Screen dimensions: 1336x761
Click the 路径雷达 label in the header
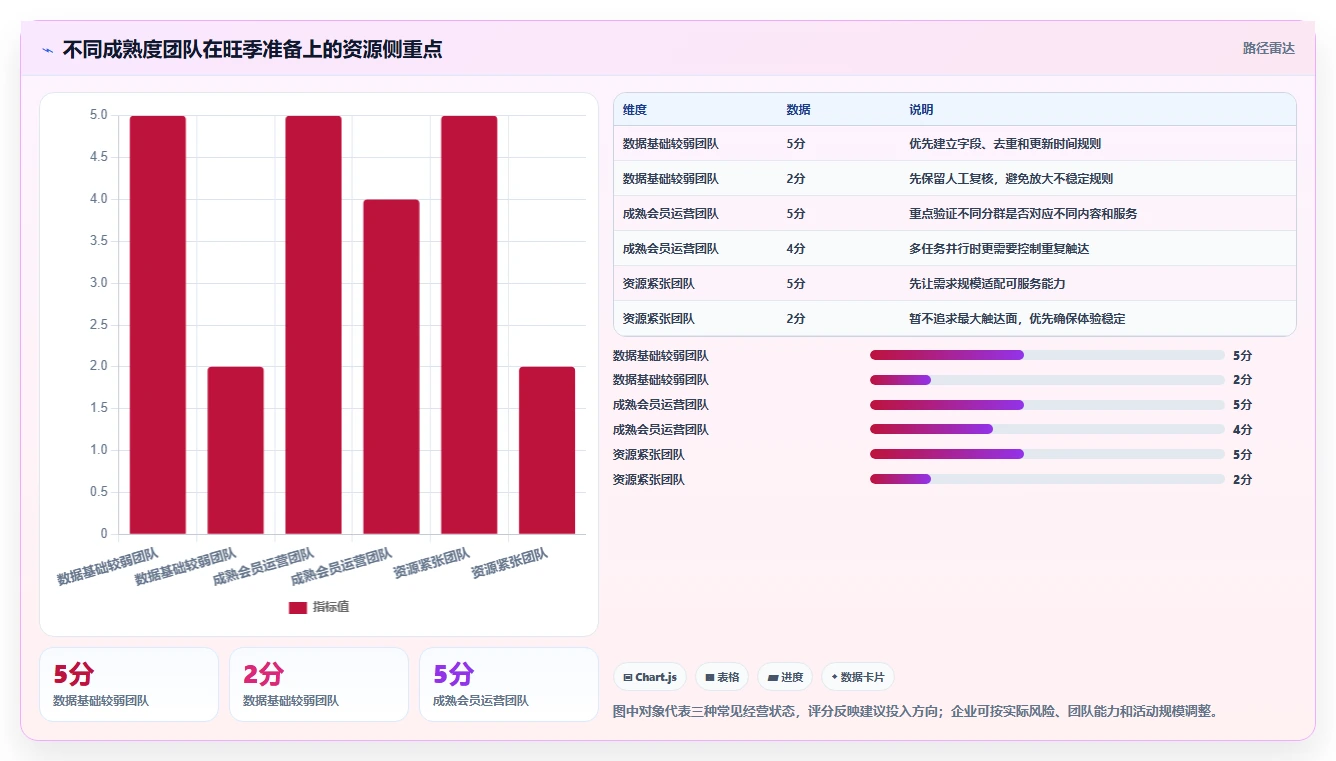[1268, 48]
